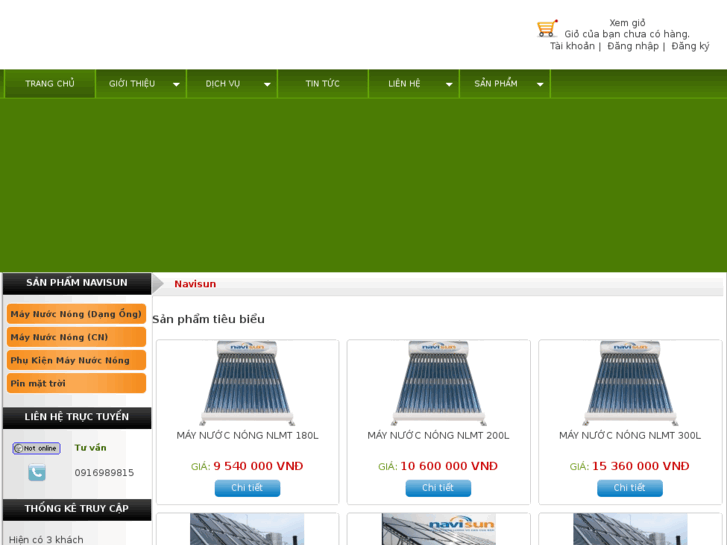
Task: Click the Sản phẩm tiêu biểu heading
Action: click(208, 319)
